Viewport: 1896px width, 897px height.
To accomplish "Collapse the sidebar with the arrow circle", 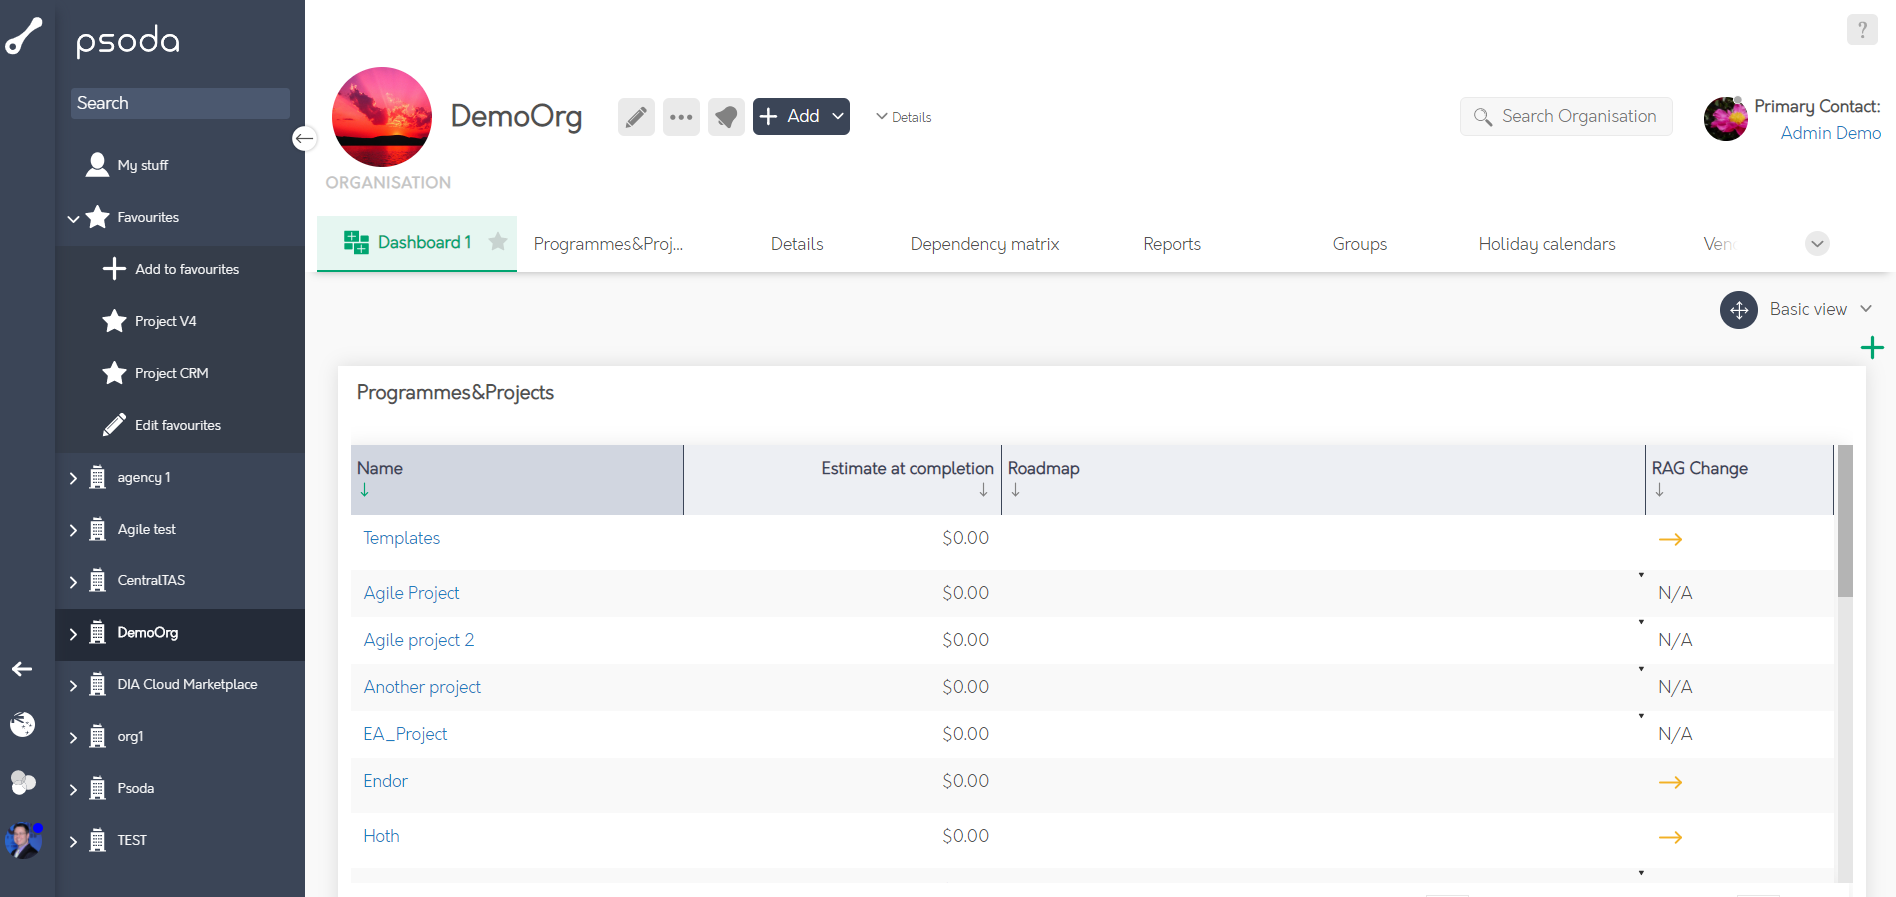I will tap(304, 138).
